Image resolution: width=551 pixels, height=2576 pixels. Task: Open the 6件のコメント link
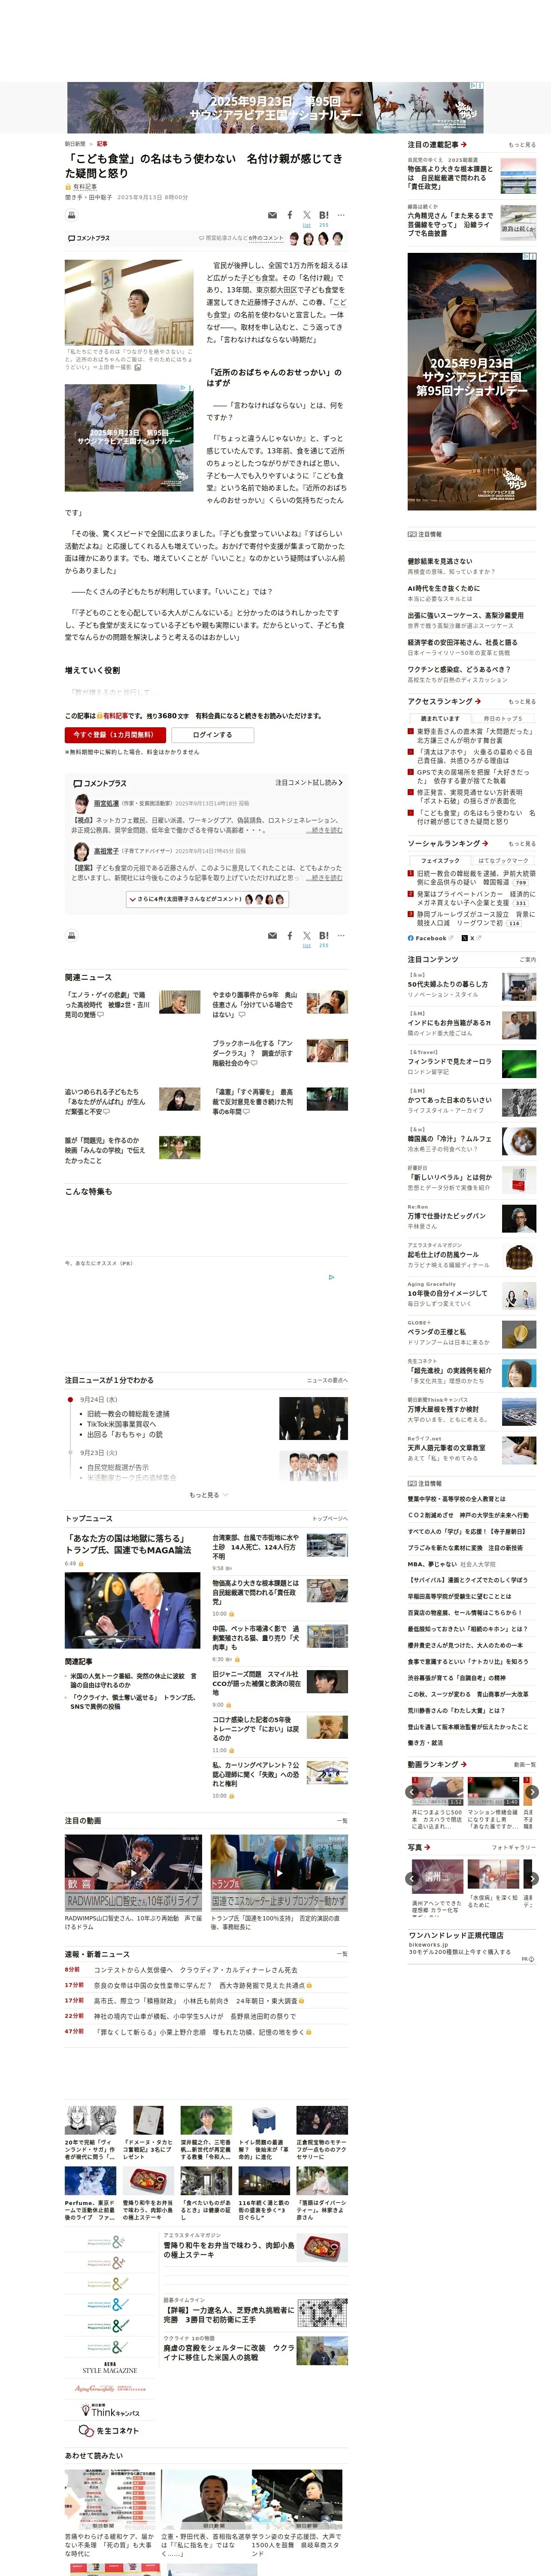[x=267, y=238]
